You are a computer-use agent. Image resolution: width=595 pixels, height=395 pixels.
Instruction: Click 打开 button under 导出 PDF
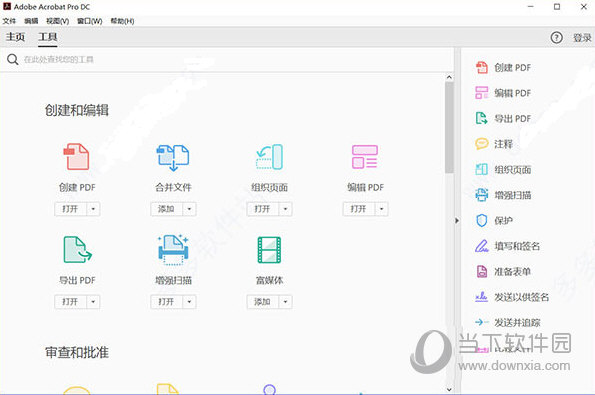click(x=71, y=302)
